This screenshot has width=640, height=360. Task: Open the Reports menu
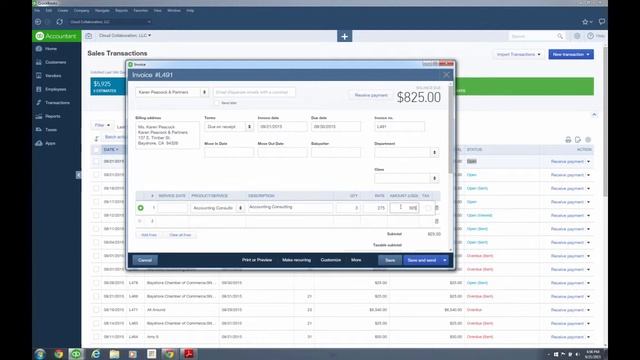(x=121, y=10)
